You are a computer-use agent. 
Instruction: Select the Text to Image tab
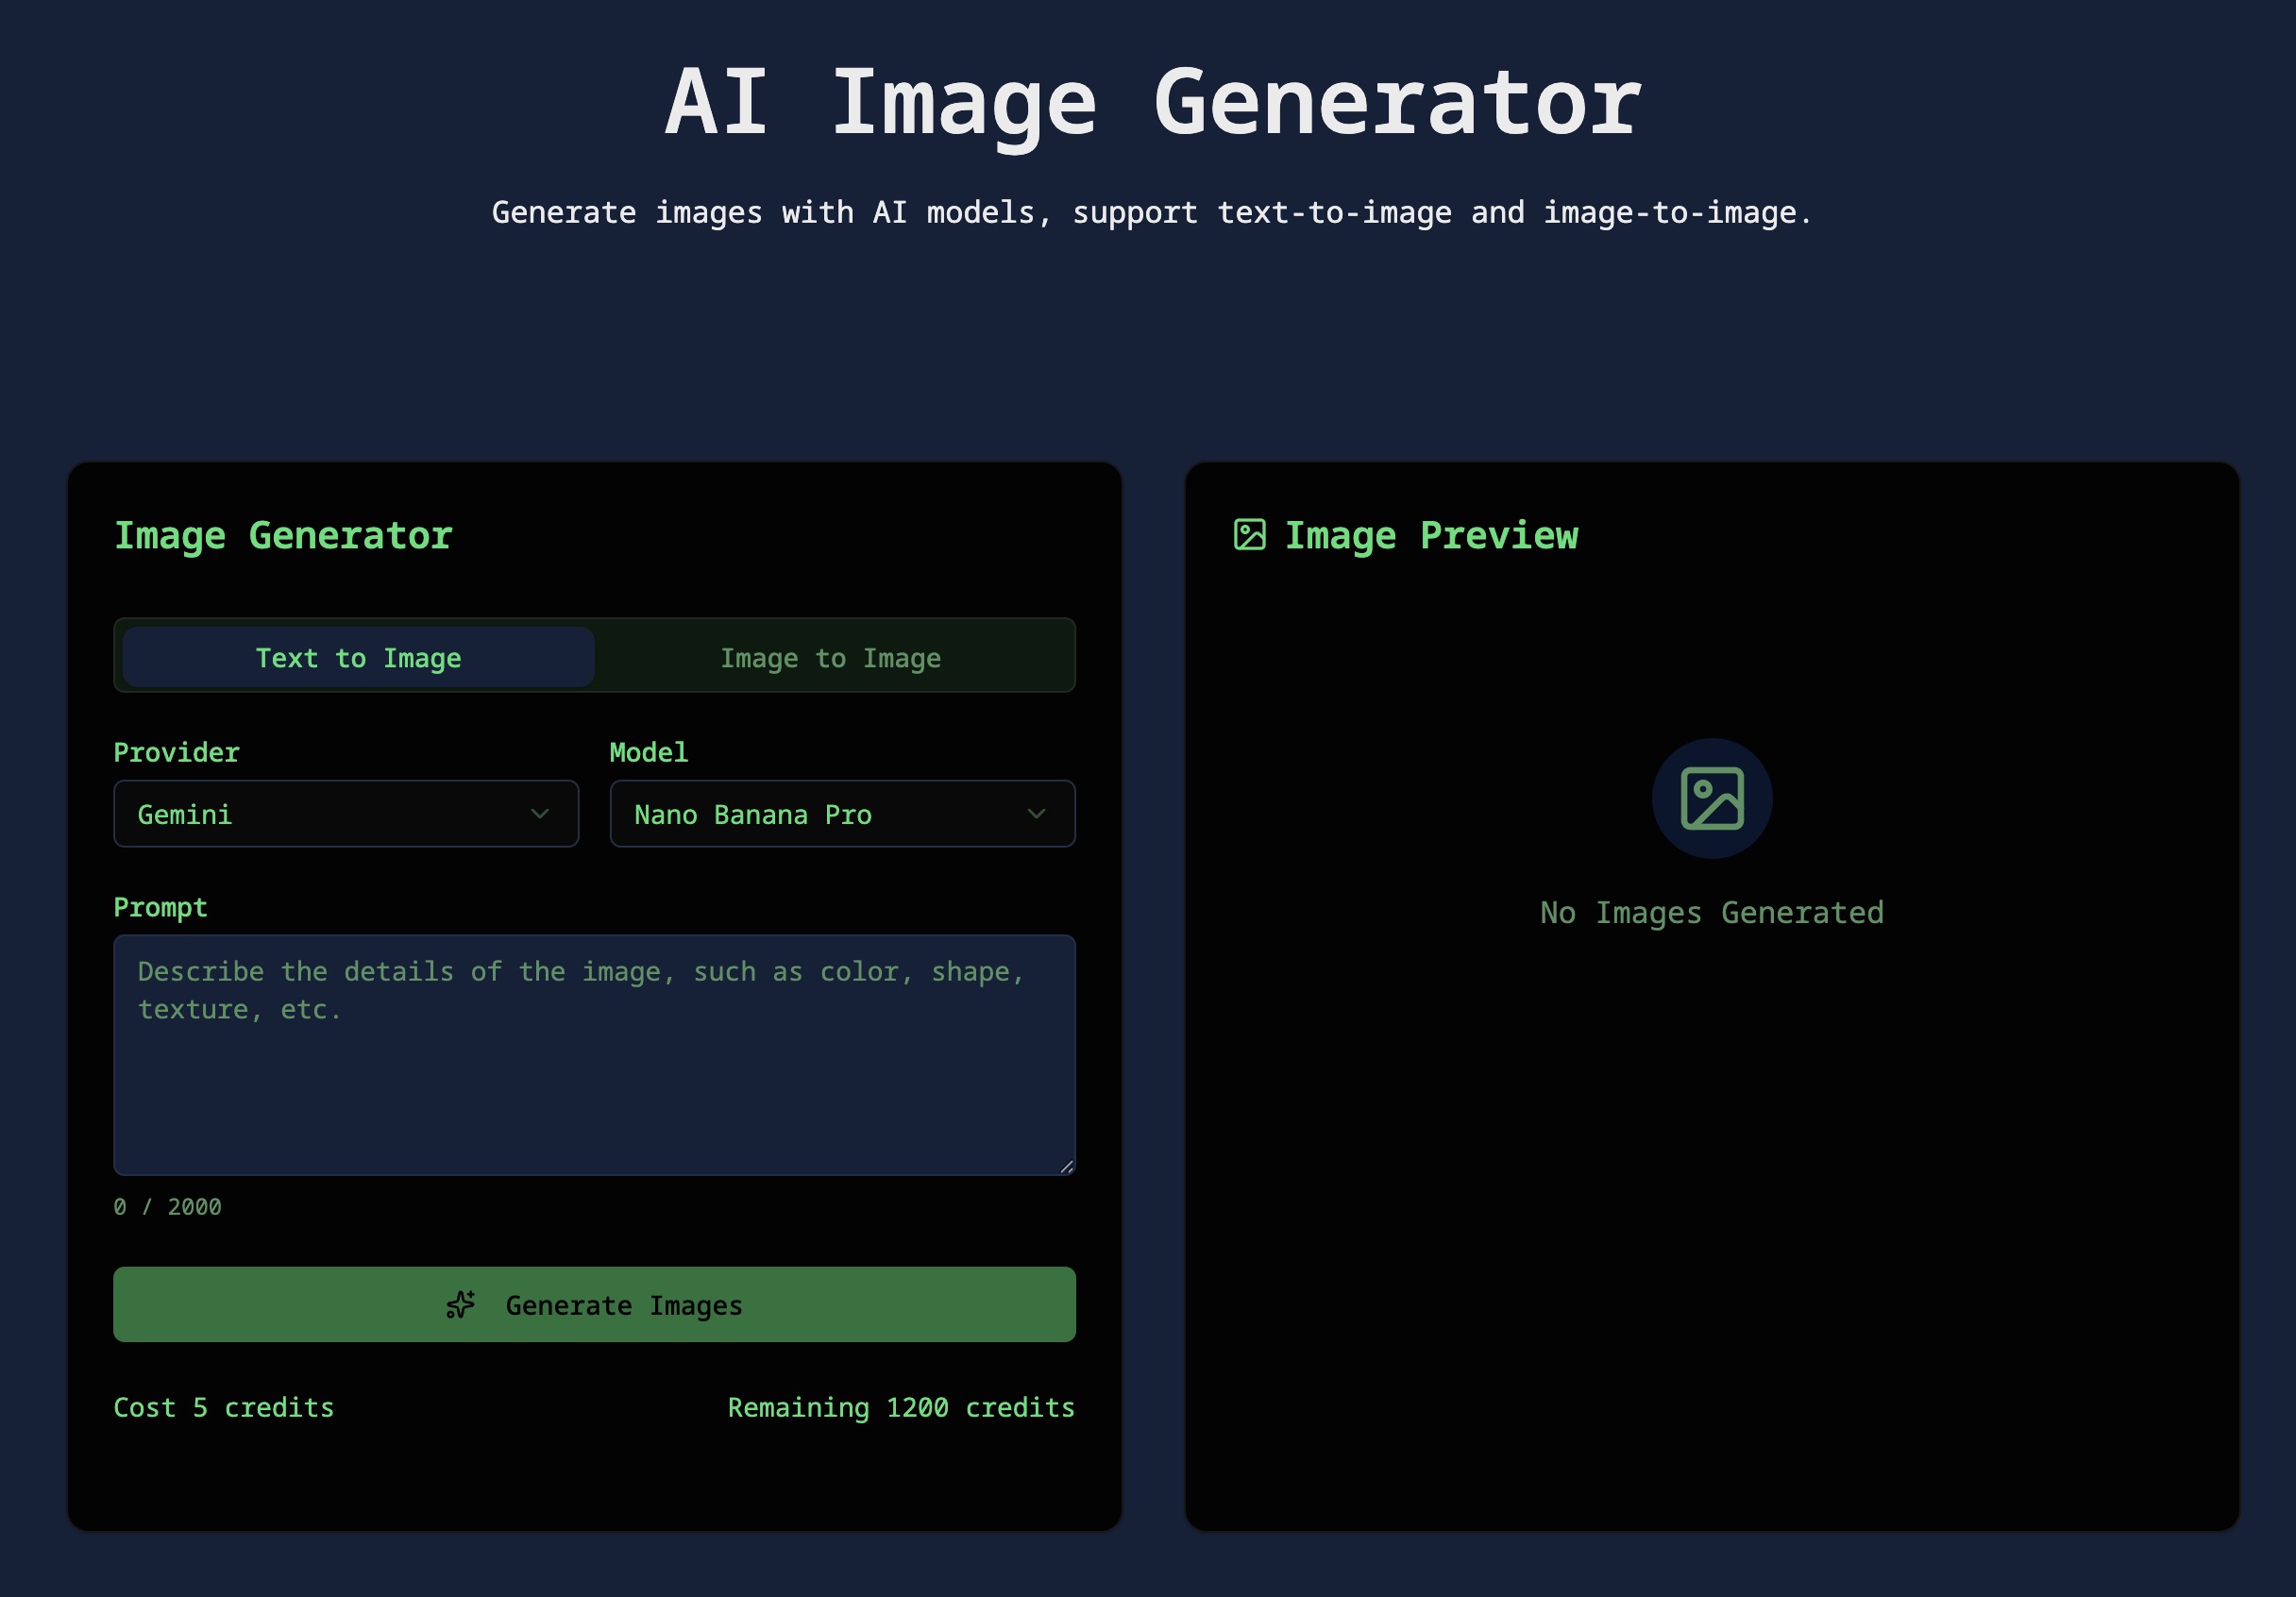pyautogui.click(x=357, y=657)
